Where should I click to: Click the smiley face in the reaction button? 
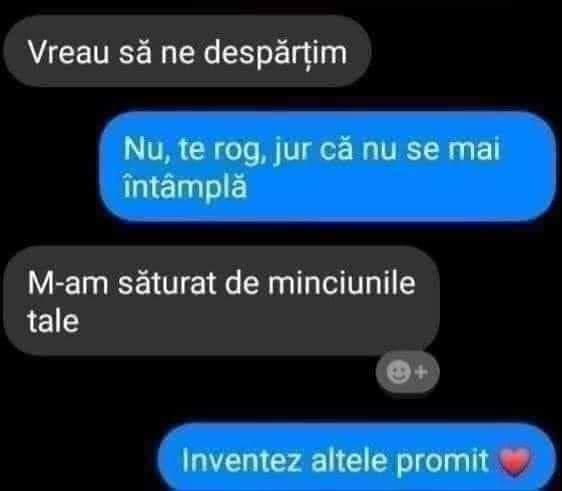tap(398, 372)
